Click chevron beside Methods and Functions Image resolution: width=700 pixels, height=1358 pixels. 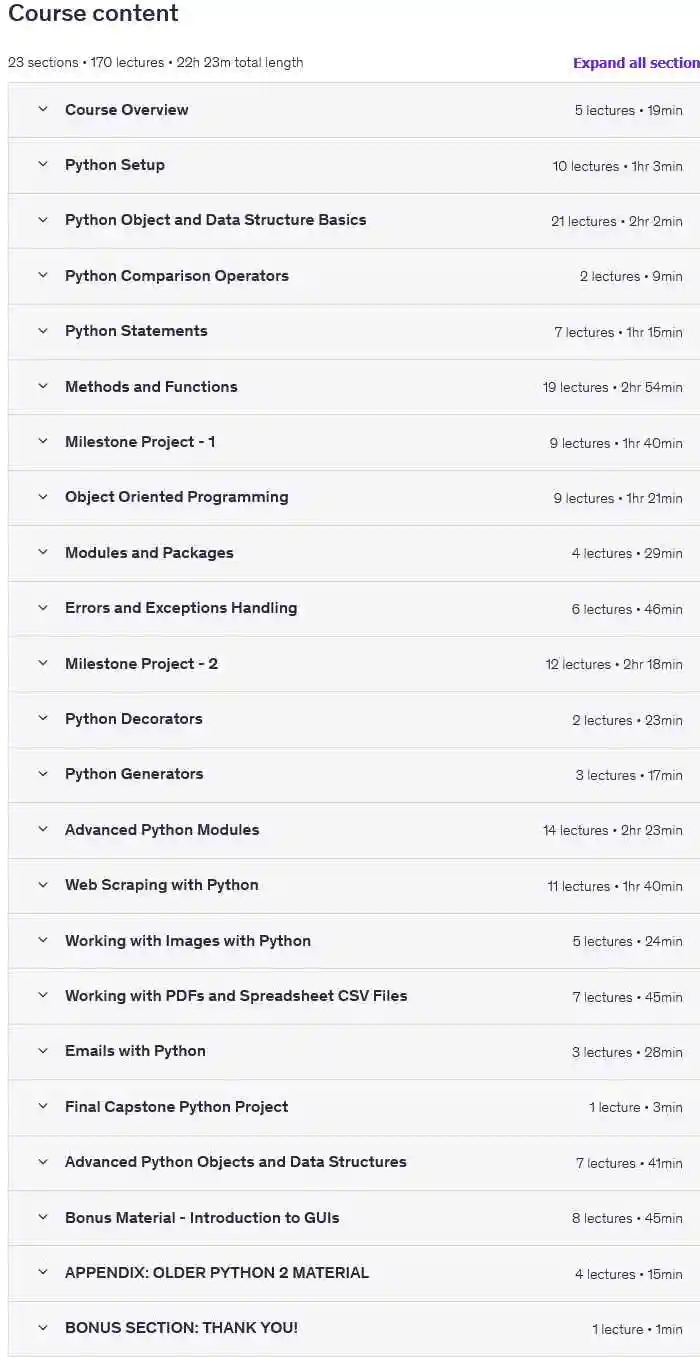pyautogui.click(x=43, y=387)
